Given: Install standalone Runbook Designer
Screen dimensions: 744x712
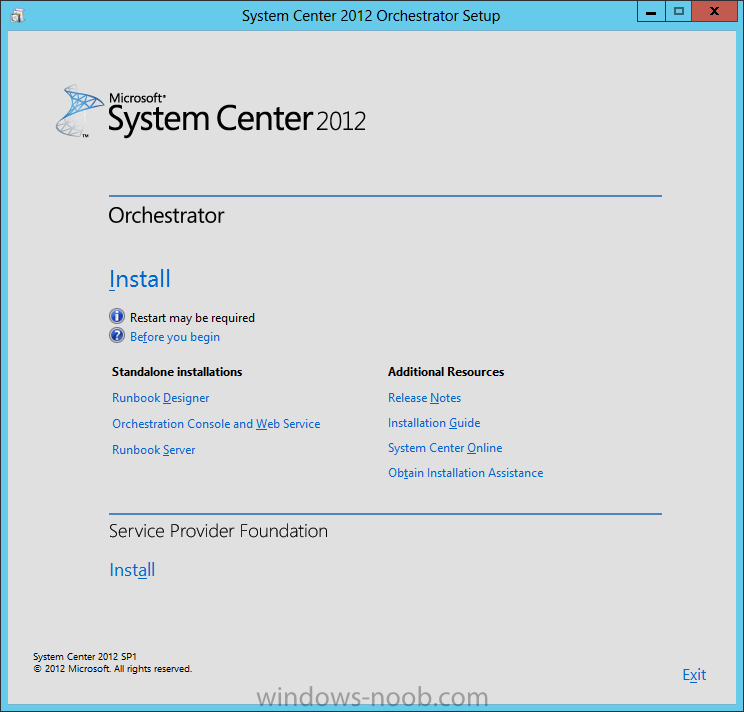Looking at the screenshot, I should pos(160,398).
